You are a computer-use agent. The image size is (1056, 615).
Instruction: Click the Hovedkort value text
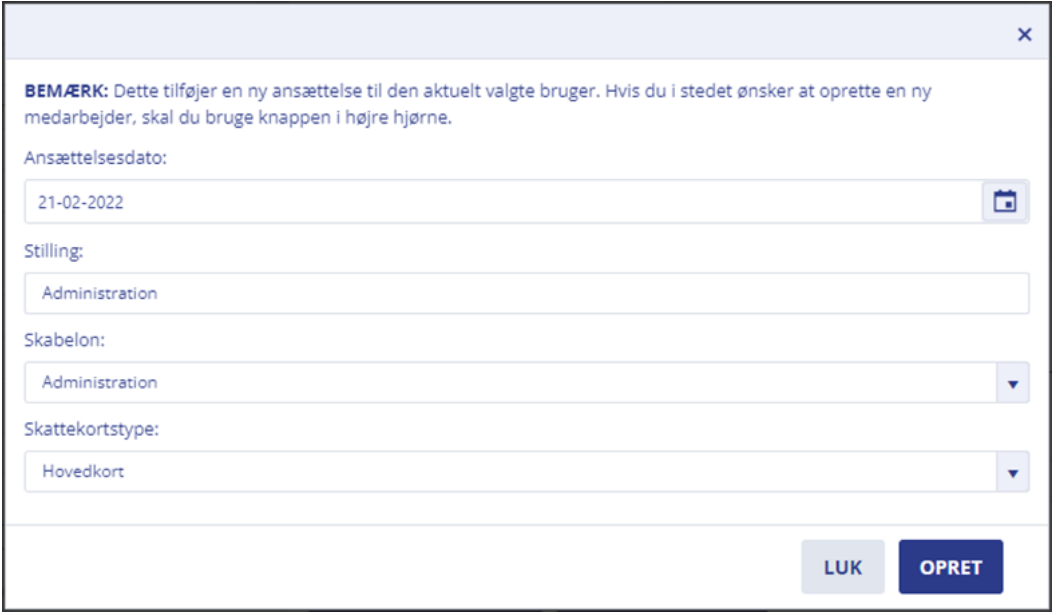[83, 472]
